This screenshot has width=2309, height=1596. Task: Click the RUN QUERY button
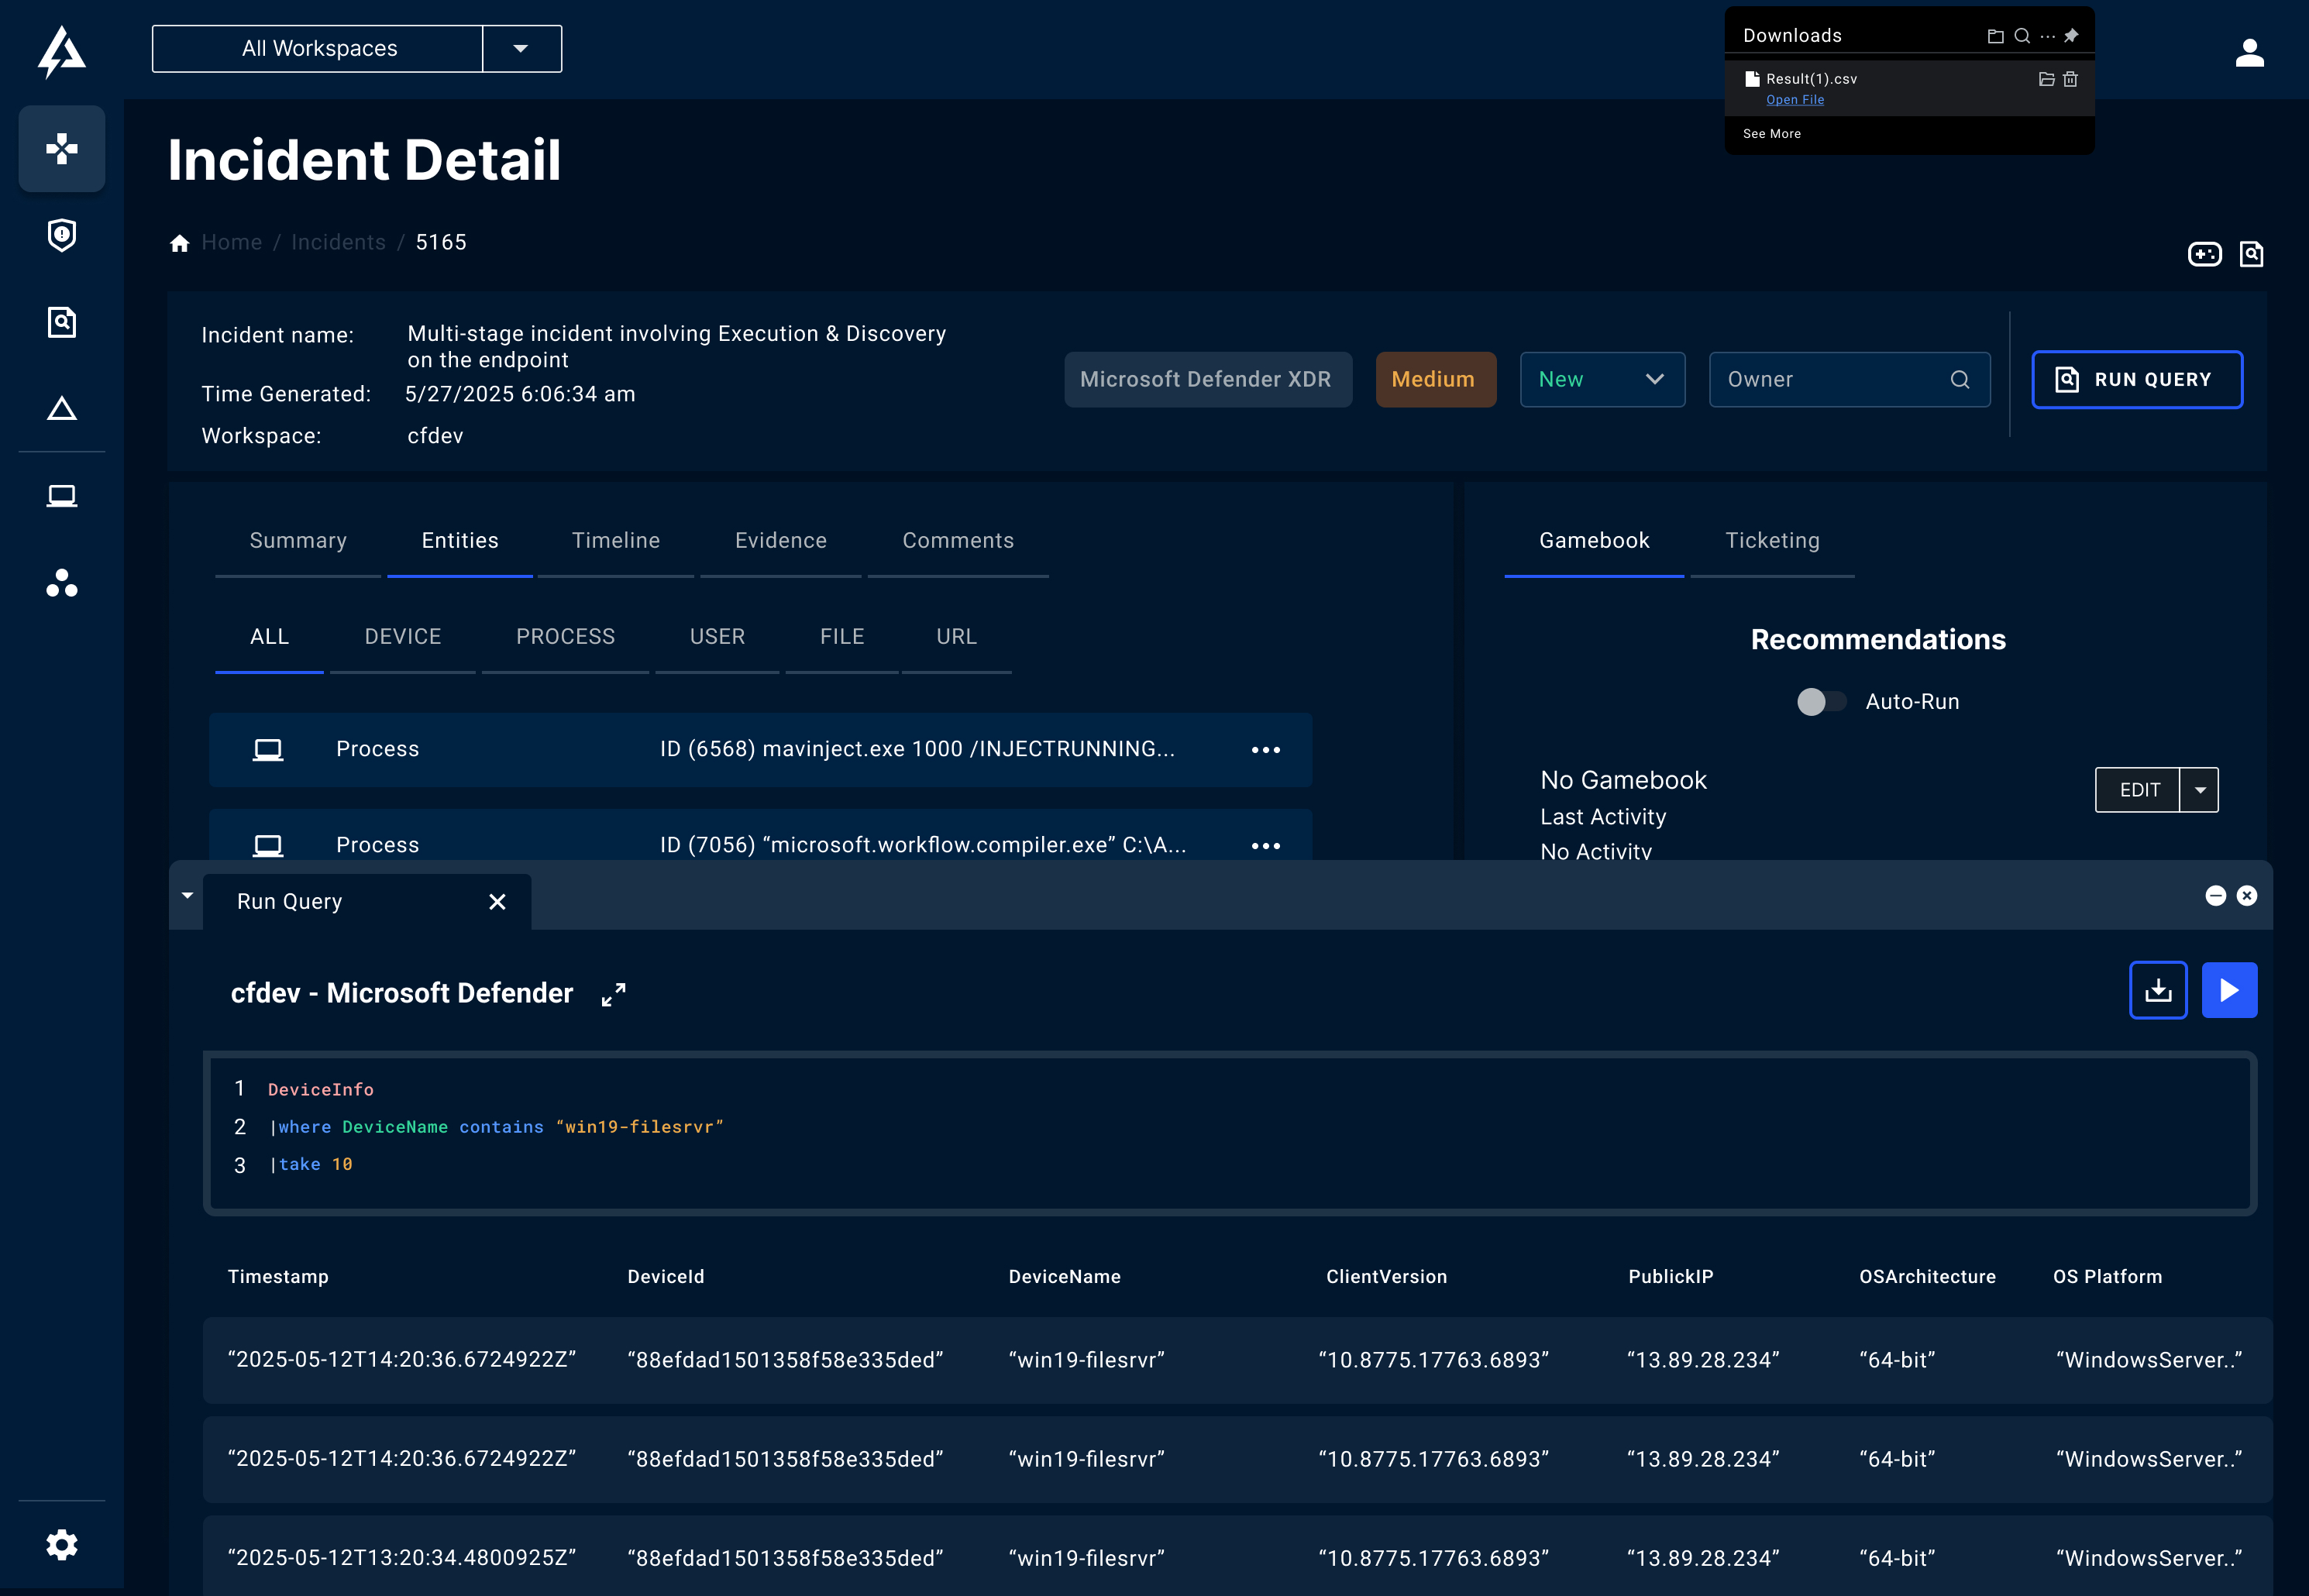pyautogui.click(x=2136, y=379)
